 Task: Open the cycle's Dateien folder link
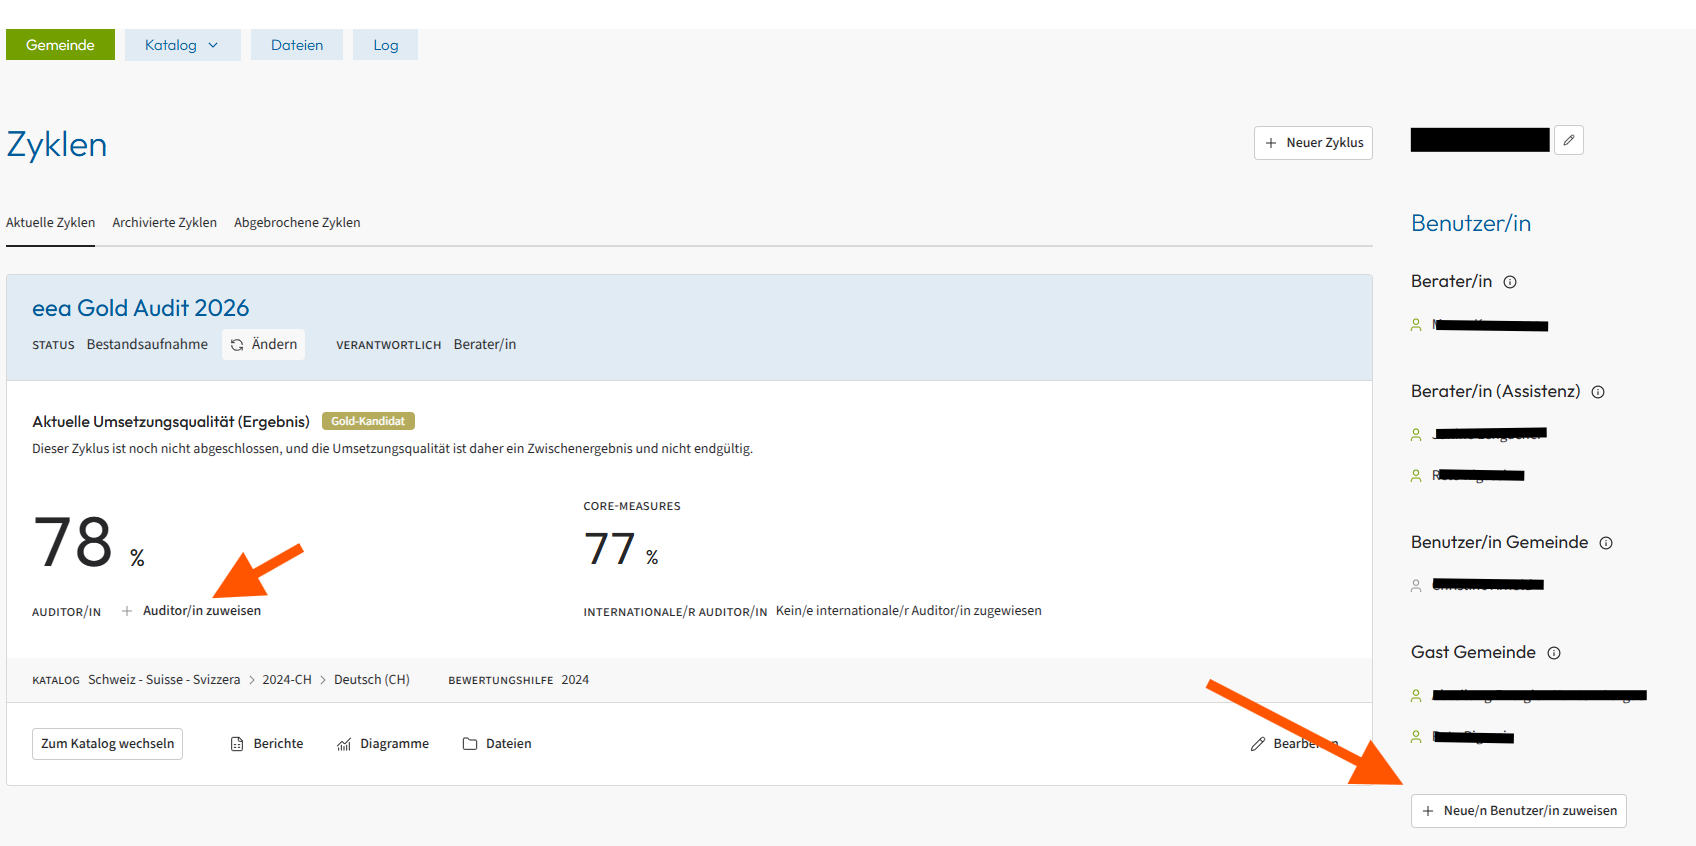pyautogui.click(x=497, y=744)
